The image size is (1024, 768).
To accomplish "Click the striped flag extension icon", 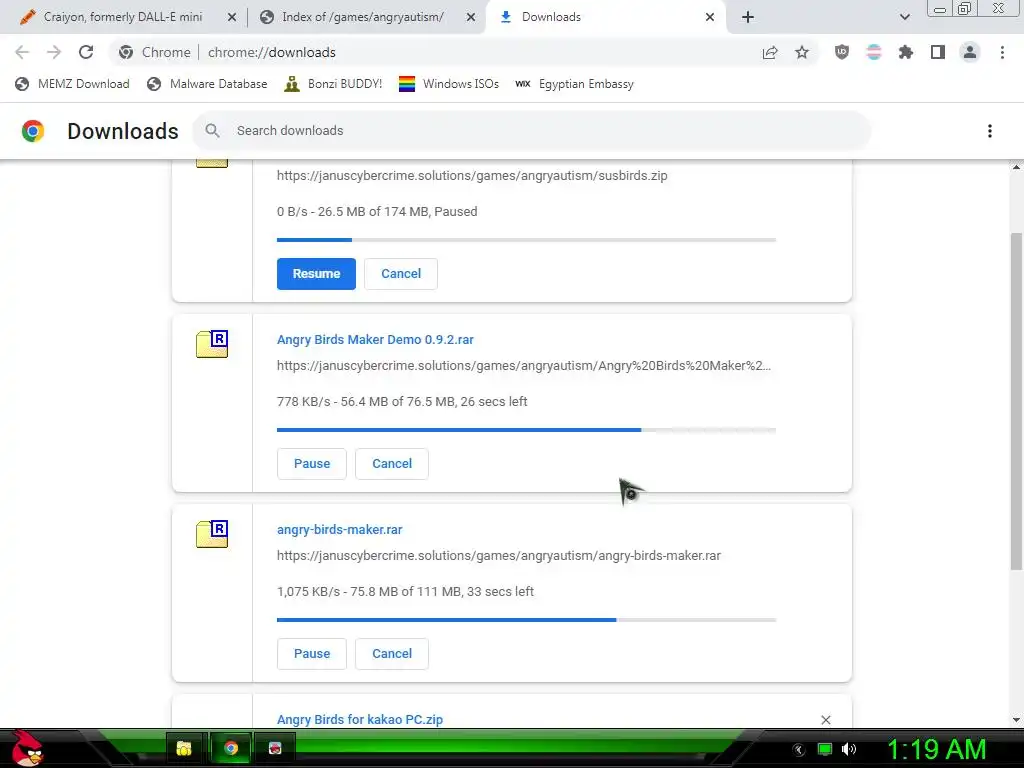I will click(874, 52).
